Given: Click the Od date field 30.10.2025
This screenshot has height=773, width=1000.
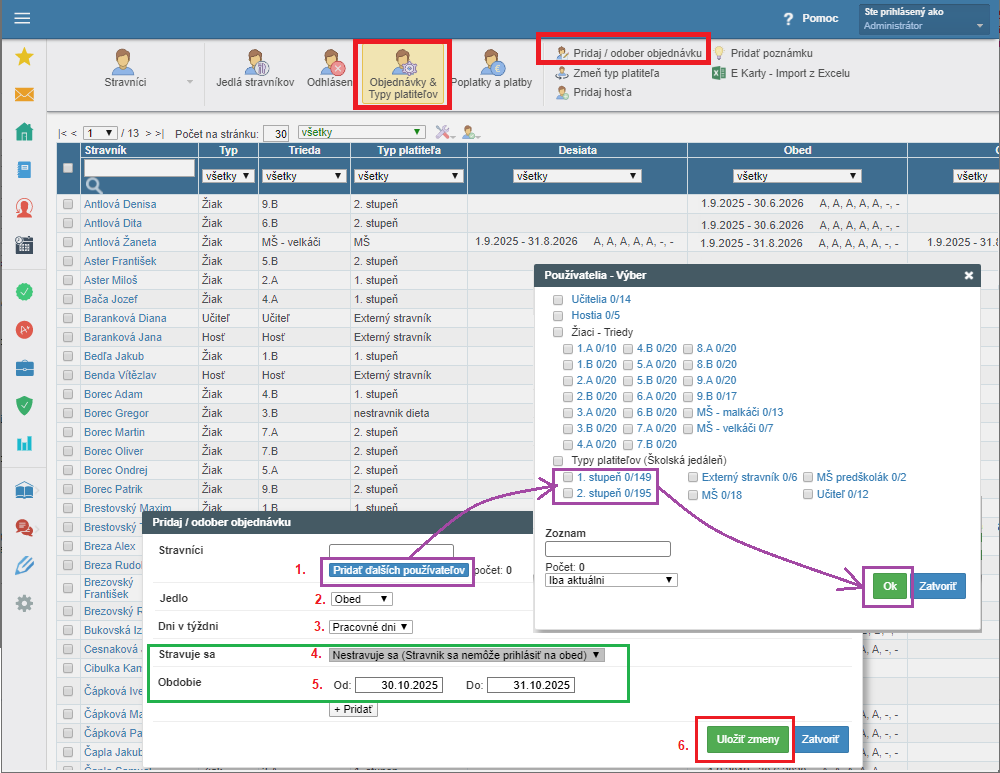Looking at the screenshot, I should point(398,685).
